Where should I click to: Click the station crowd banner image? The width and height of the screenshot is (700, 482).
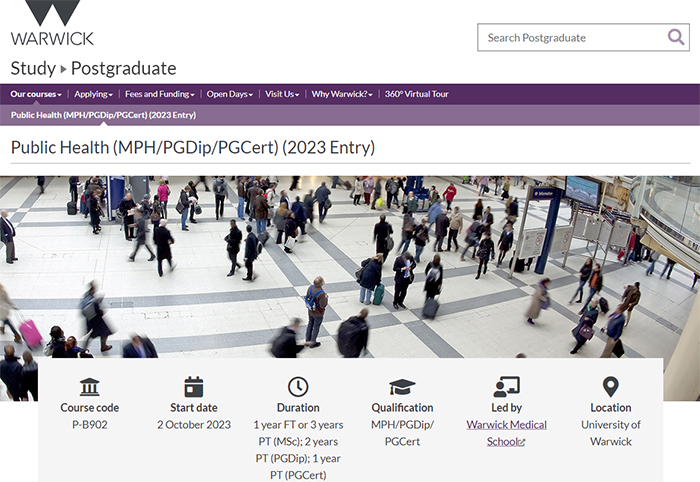pos(350,266)
